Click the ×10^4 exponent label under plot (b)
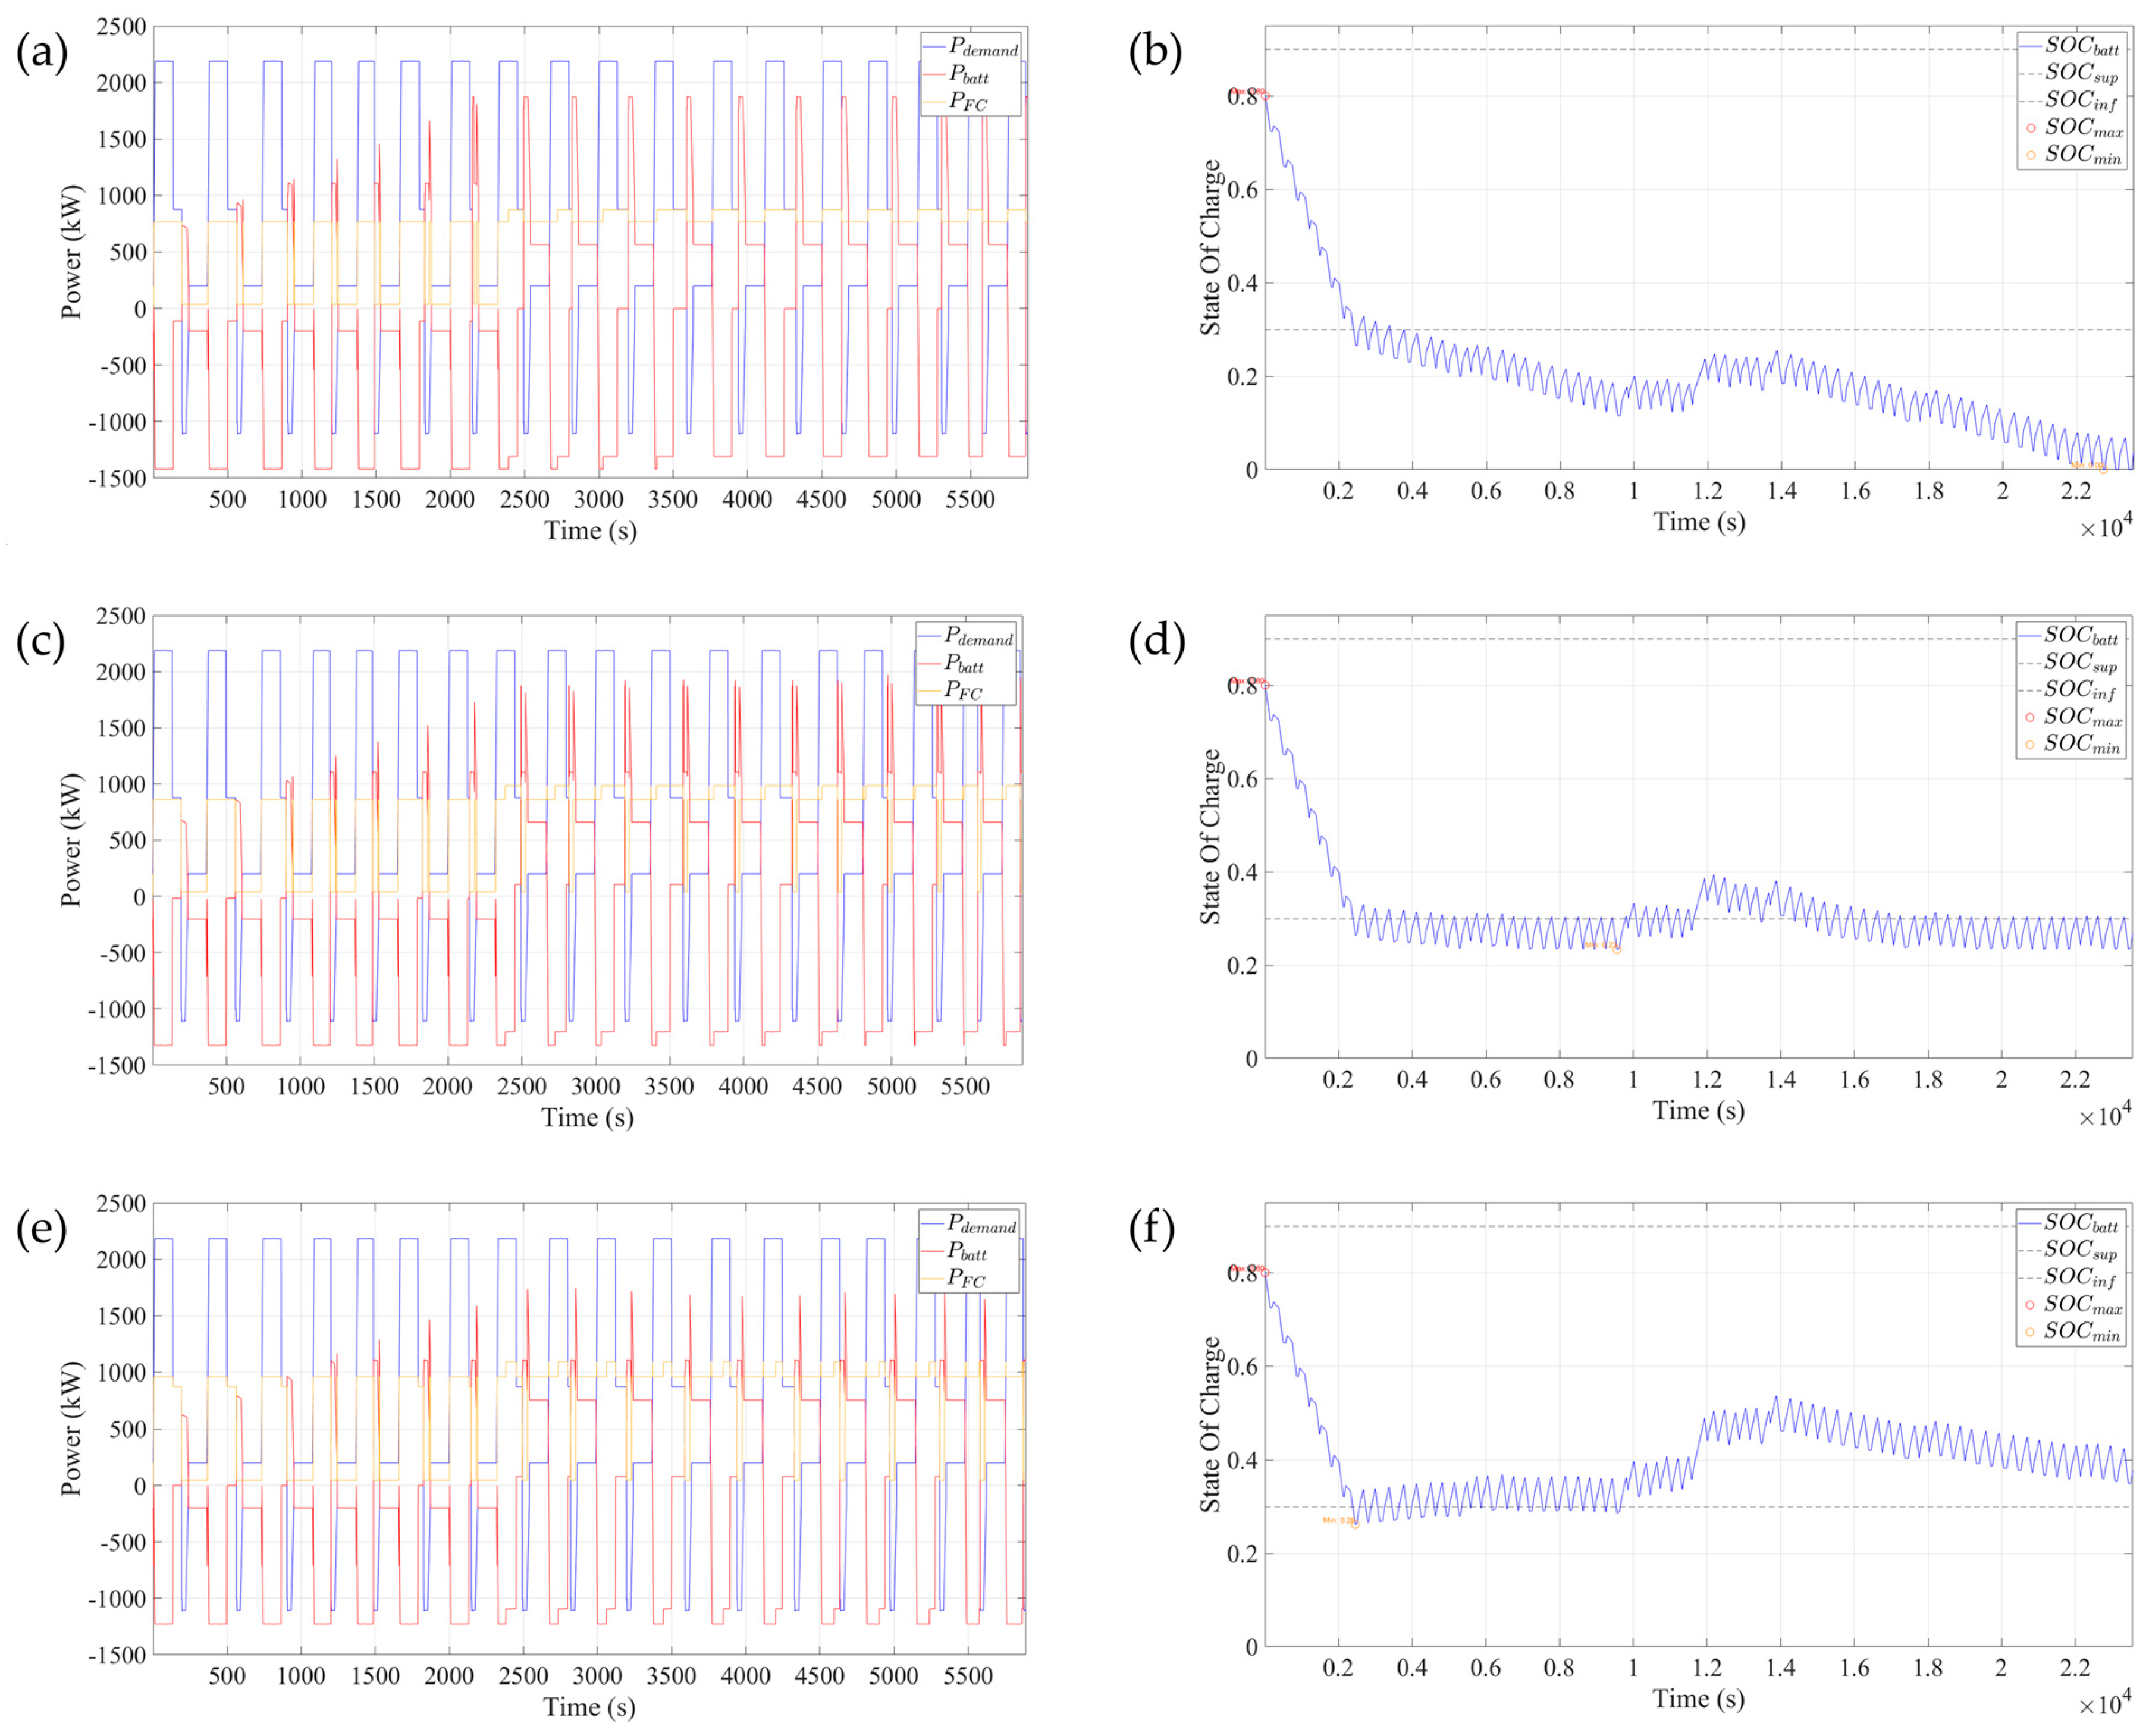 (x=2106, y=527)
